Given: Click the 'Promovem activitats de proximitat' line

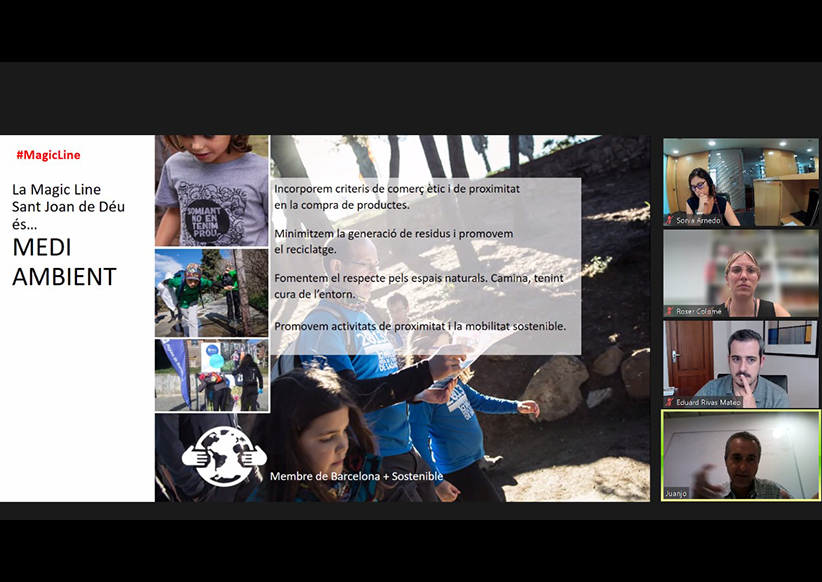Looking at the screenshot, I should 420,326.
